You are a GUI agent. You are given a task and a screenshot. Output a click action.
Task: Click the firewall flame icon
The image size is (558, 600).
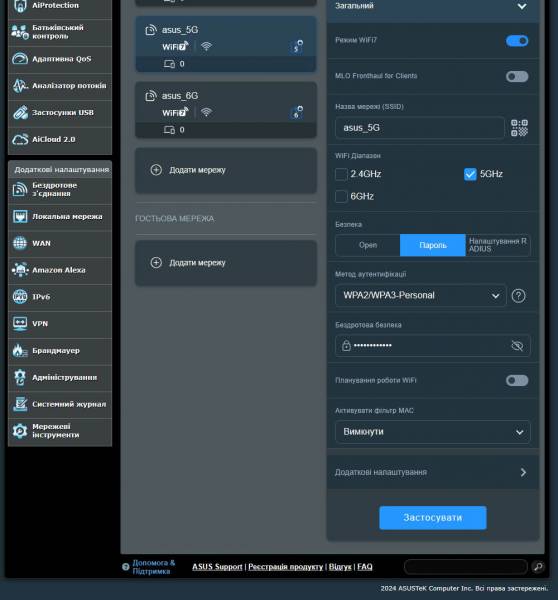20,351
